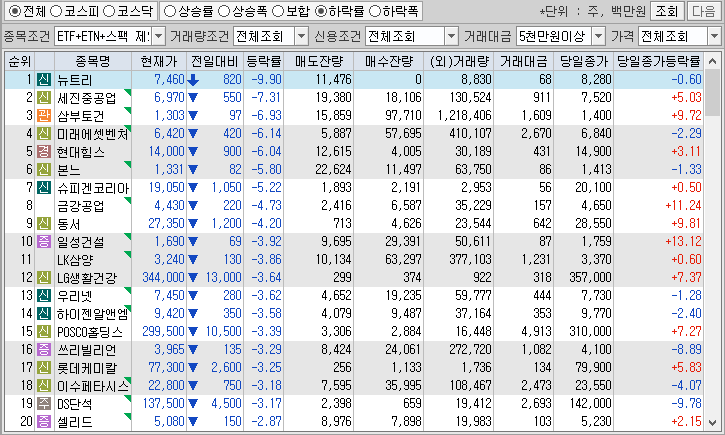Click the 당일종가등락률 column header
This screenshot has height=435, width=725.
click(658, 61)
